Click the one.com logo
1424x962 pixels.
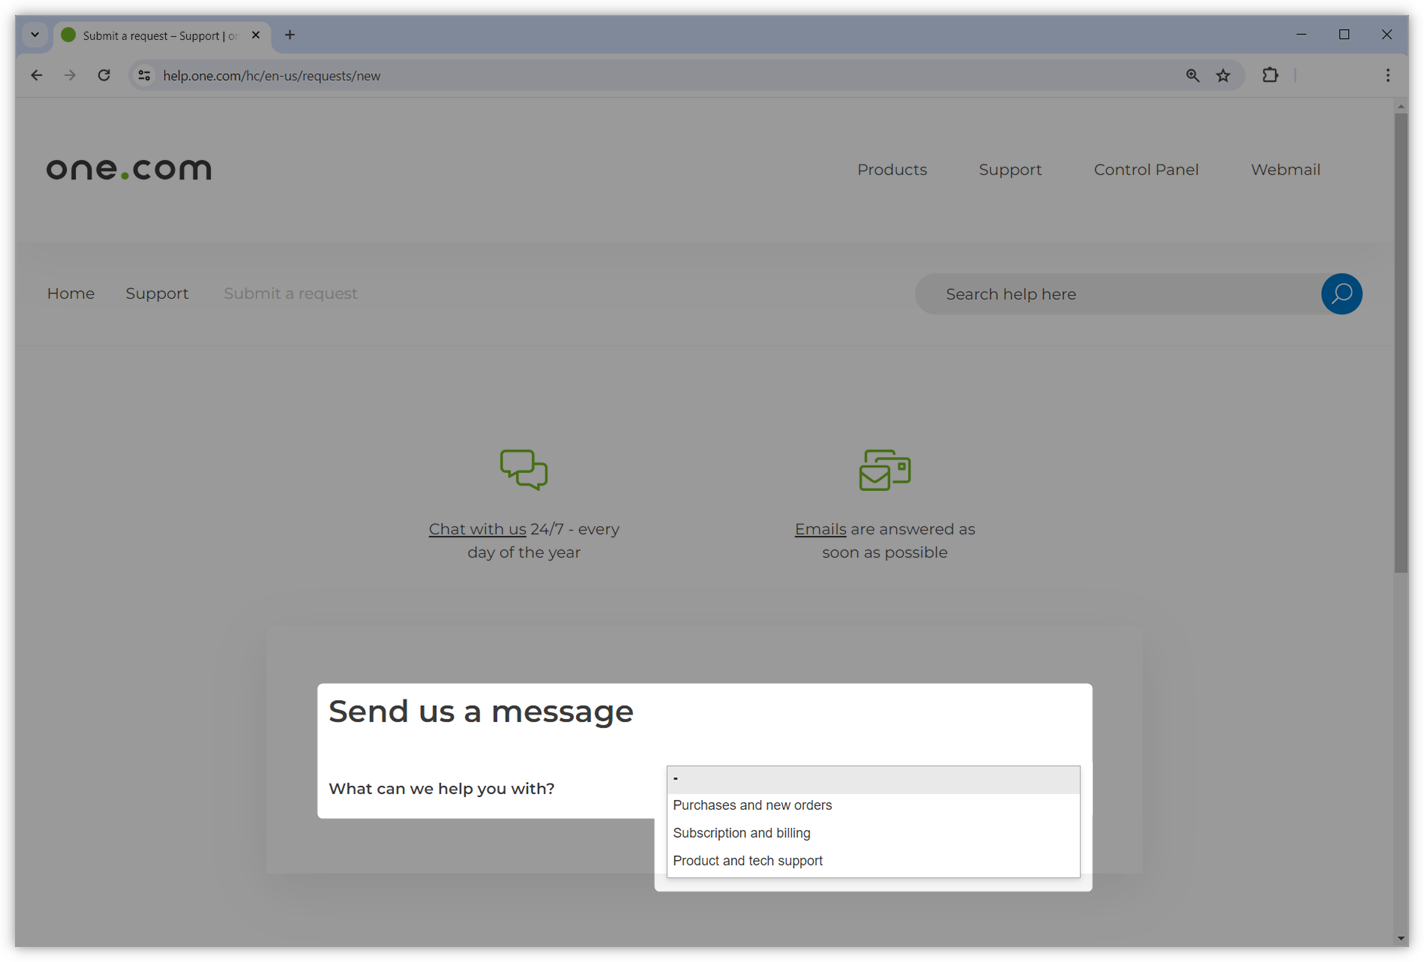tap(129, 169)
